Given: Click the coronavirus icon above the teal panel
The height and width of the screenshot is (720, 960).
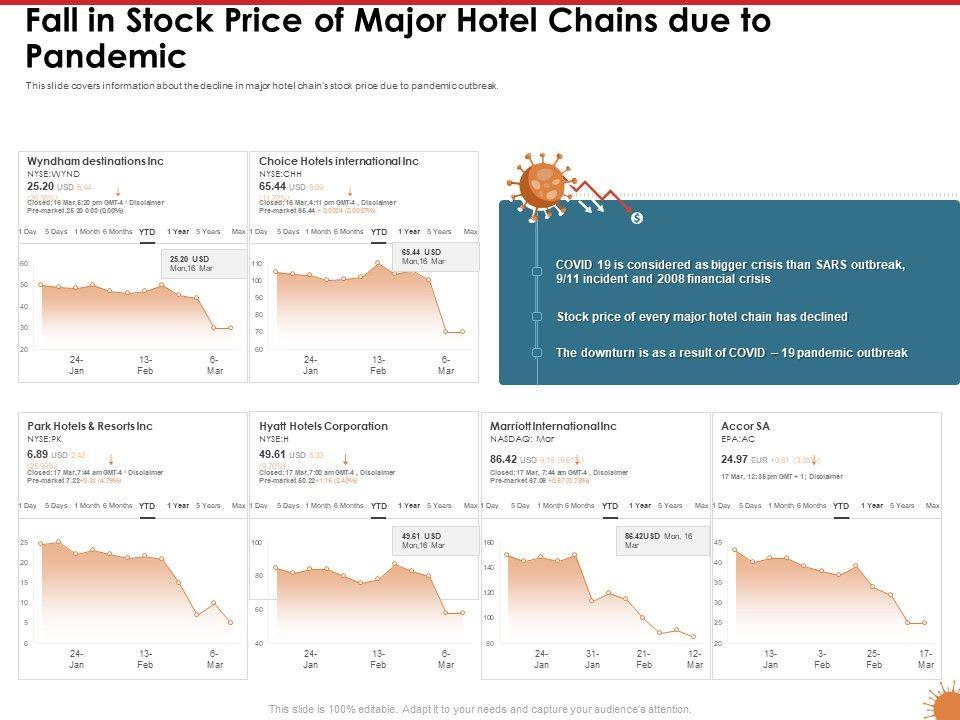Looking at the screenshot, I should (544, 183).
